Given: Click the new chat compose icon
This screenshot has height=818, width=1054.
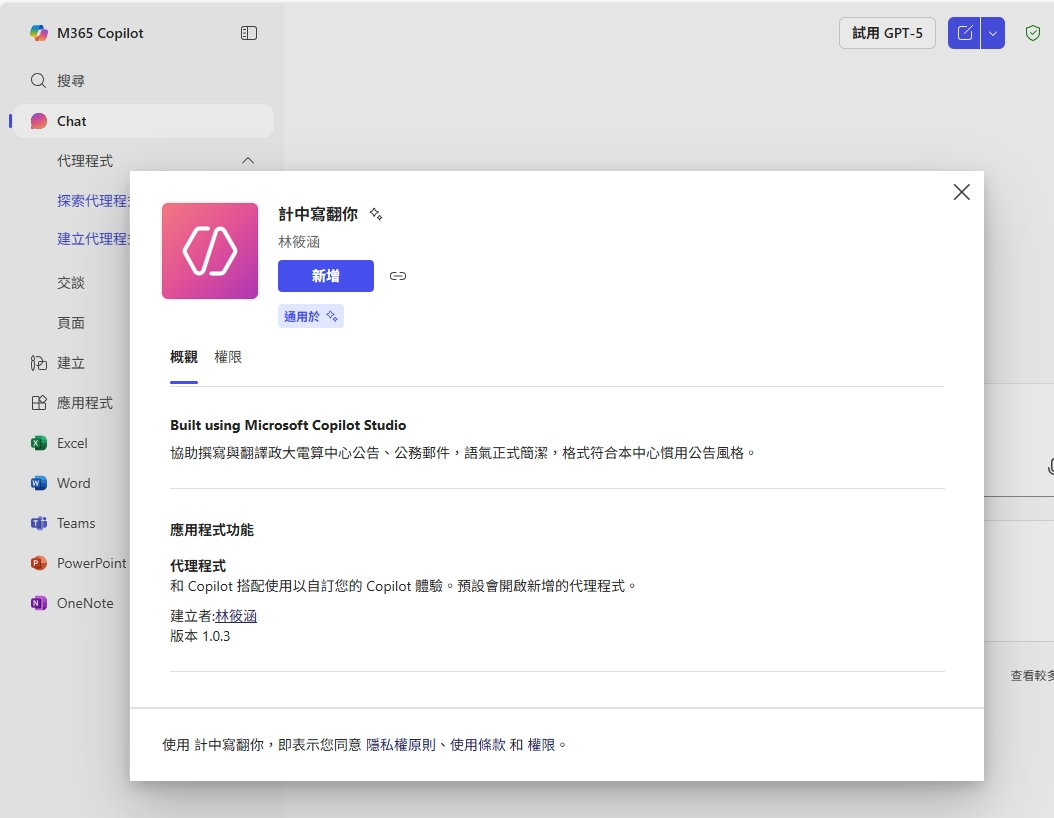Looking at the screenshot, I should click(964, 33).
